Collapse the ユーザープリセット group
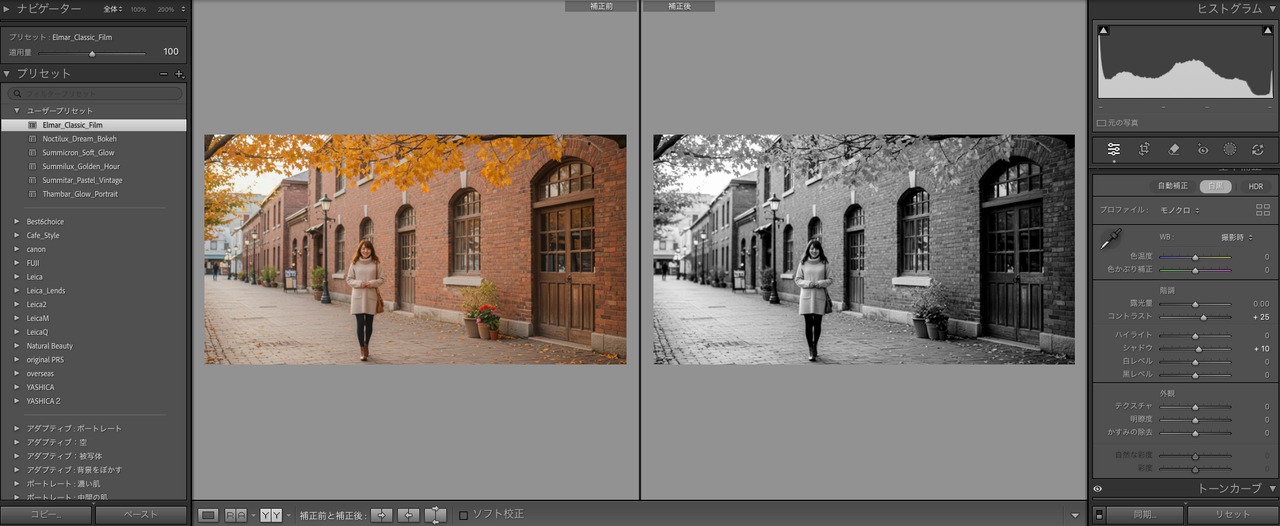Image resolution: width=1280 pixels, height=526 pixels. tap(17, 111)
